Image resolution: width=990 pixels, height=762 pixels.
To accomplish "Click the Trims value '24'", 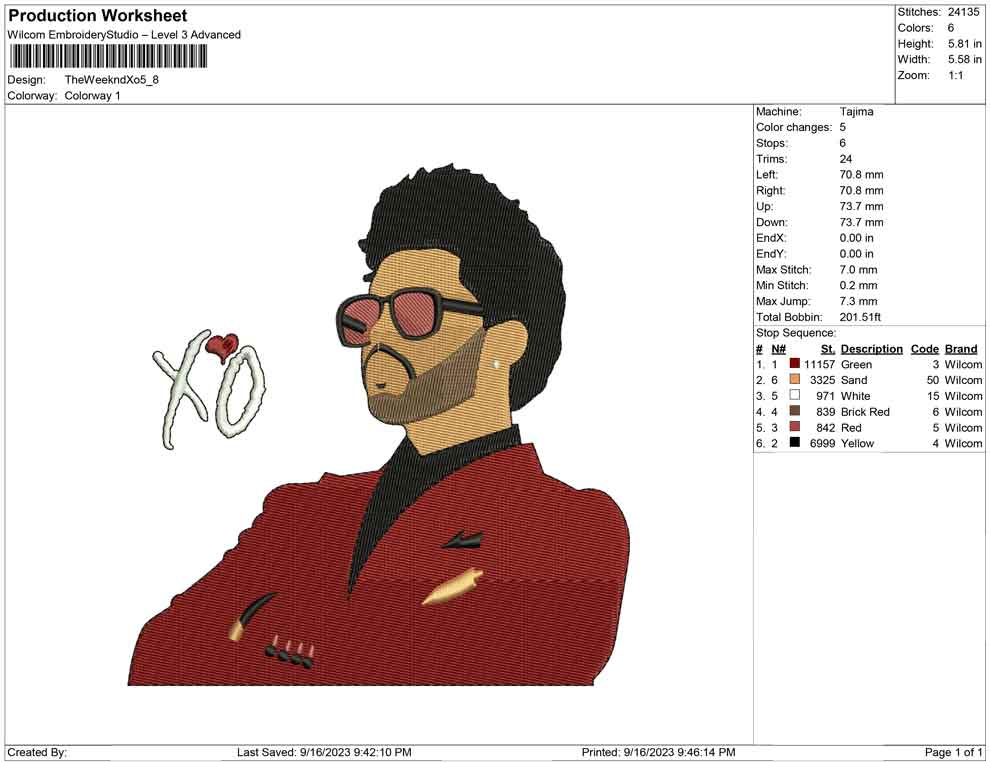I will click(x=846, y=158).
